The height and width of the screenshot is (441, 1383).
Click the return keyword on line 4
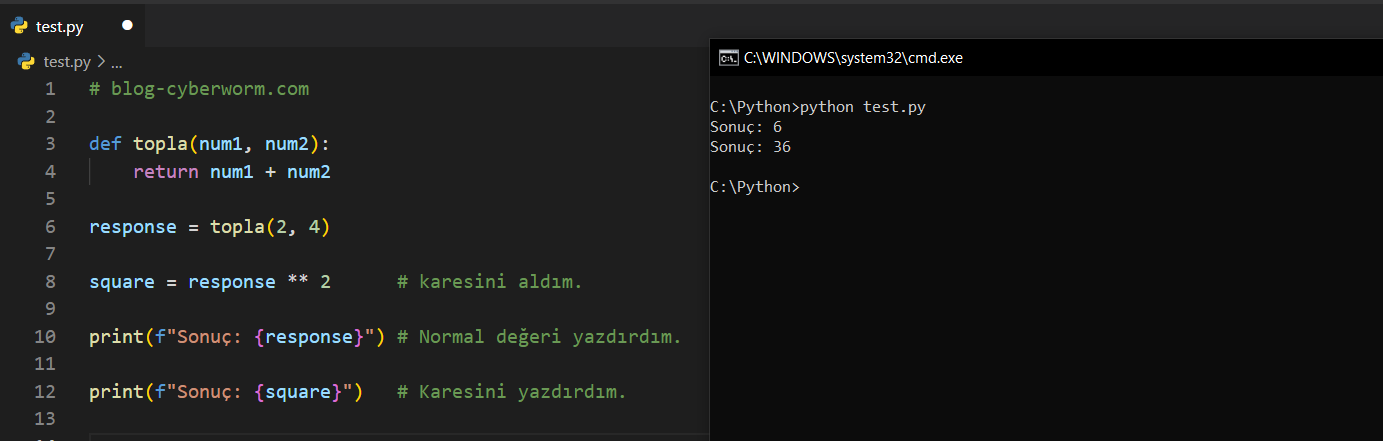point(165,172)
